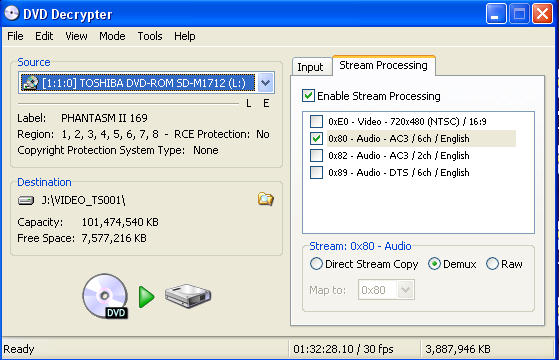Viewport: 559px width, 360px height.
Task: Click the TOSHIBA source drive disc icon
Action: pyautogui.click(x=30, y=83)
